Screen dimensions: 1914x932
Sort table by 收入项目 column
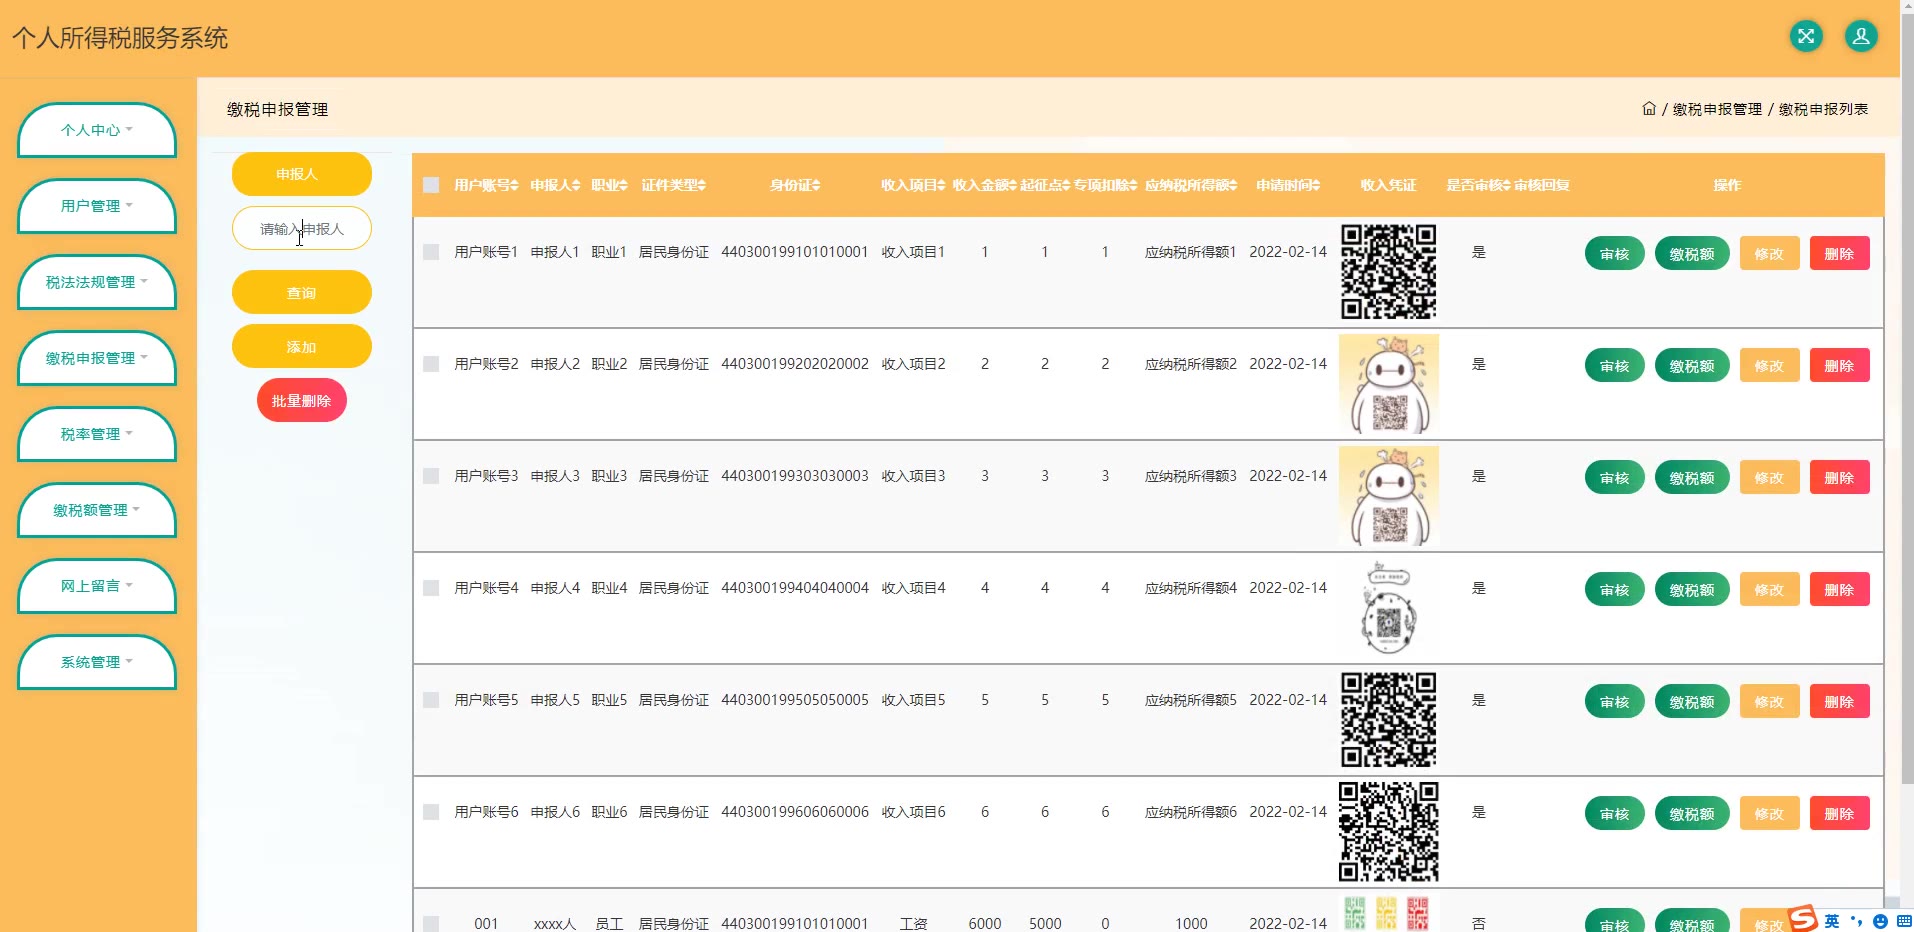tap(913, 185)
